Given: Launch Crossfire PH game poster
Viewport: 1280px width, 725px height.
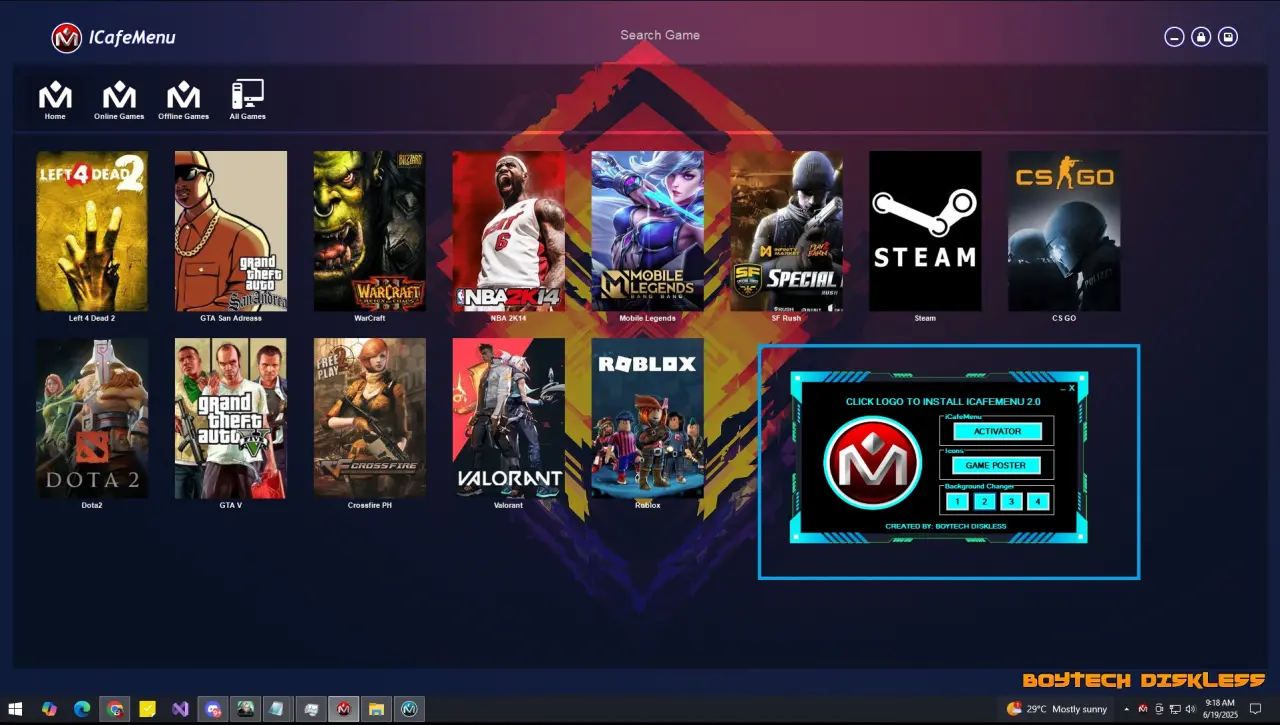Looking at the screenshot, I should [370, 418].
